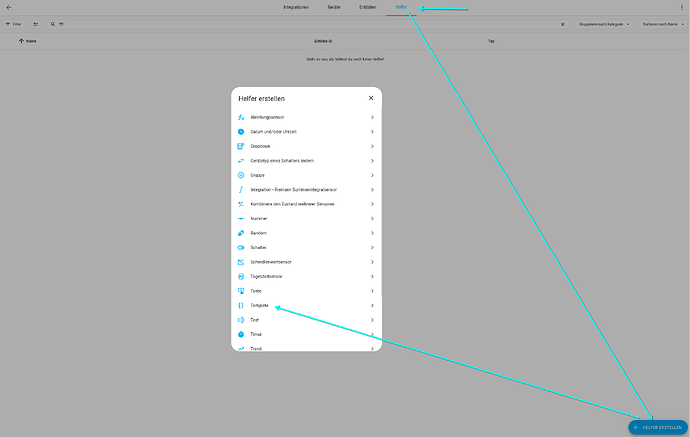Click the Random dice icon
Screen dimensions: 690x437
241,233
